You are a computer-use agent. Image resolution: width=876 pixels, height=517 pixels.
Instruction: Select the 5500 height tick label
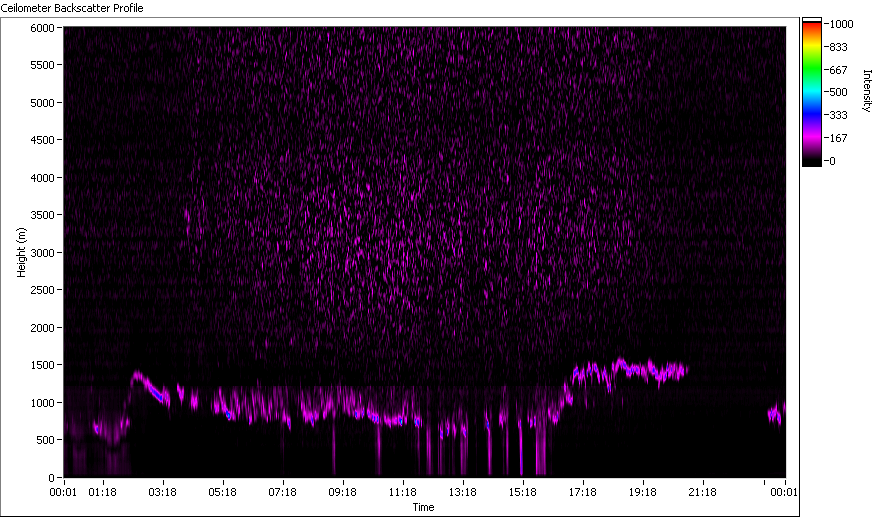point(42,65)
